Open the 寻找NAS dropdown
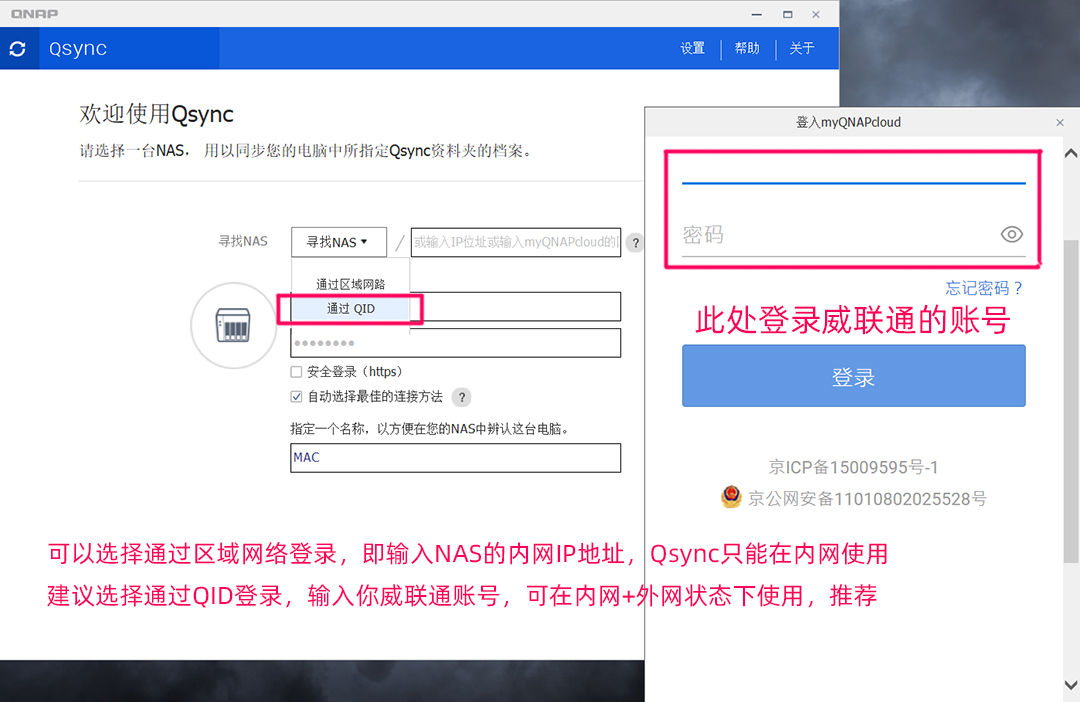Image resolution: width=1080 pixels, height=702 pixels. (x=339, y=242)
